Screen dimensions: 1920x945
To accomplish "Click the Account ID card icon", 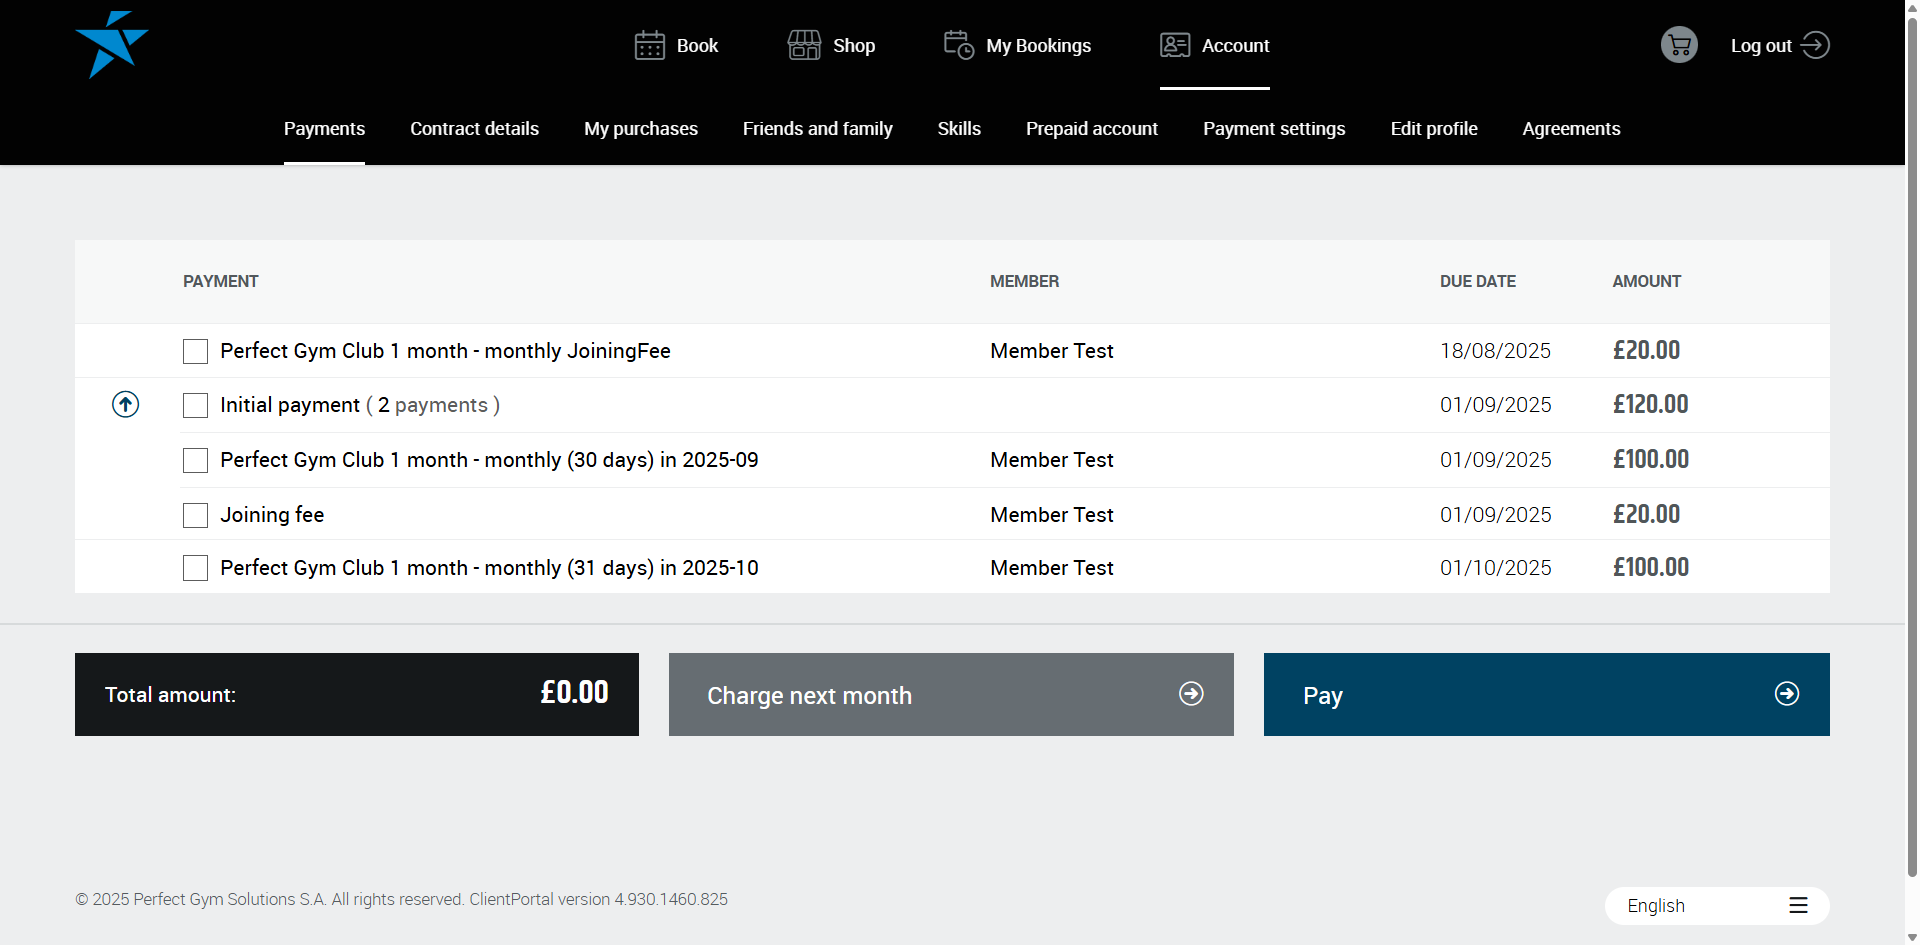I will point(1174,46).
